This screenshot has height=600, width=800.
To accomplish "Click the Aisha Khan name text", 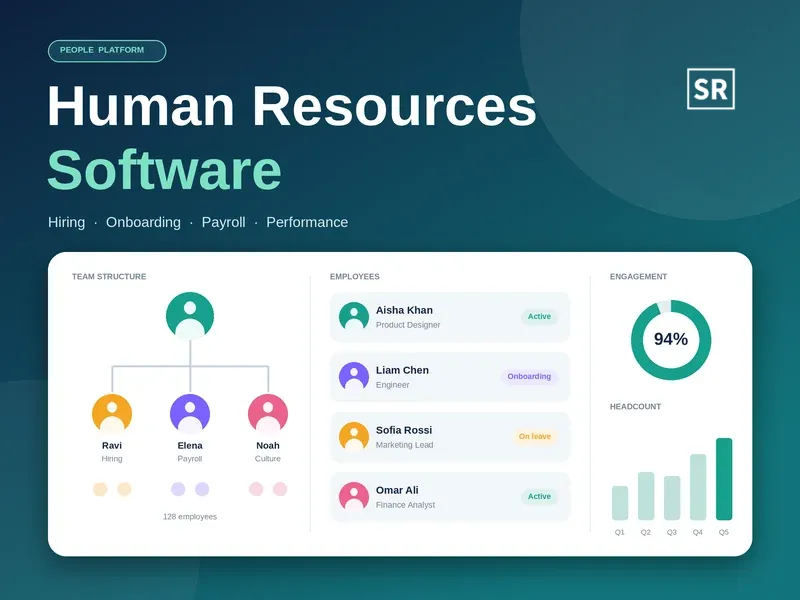I will click(404, 310).
